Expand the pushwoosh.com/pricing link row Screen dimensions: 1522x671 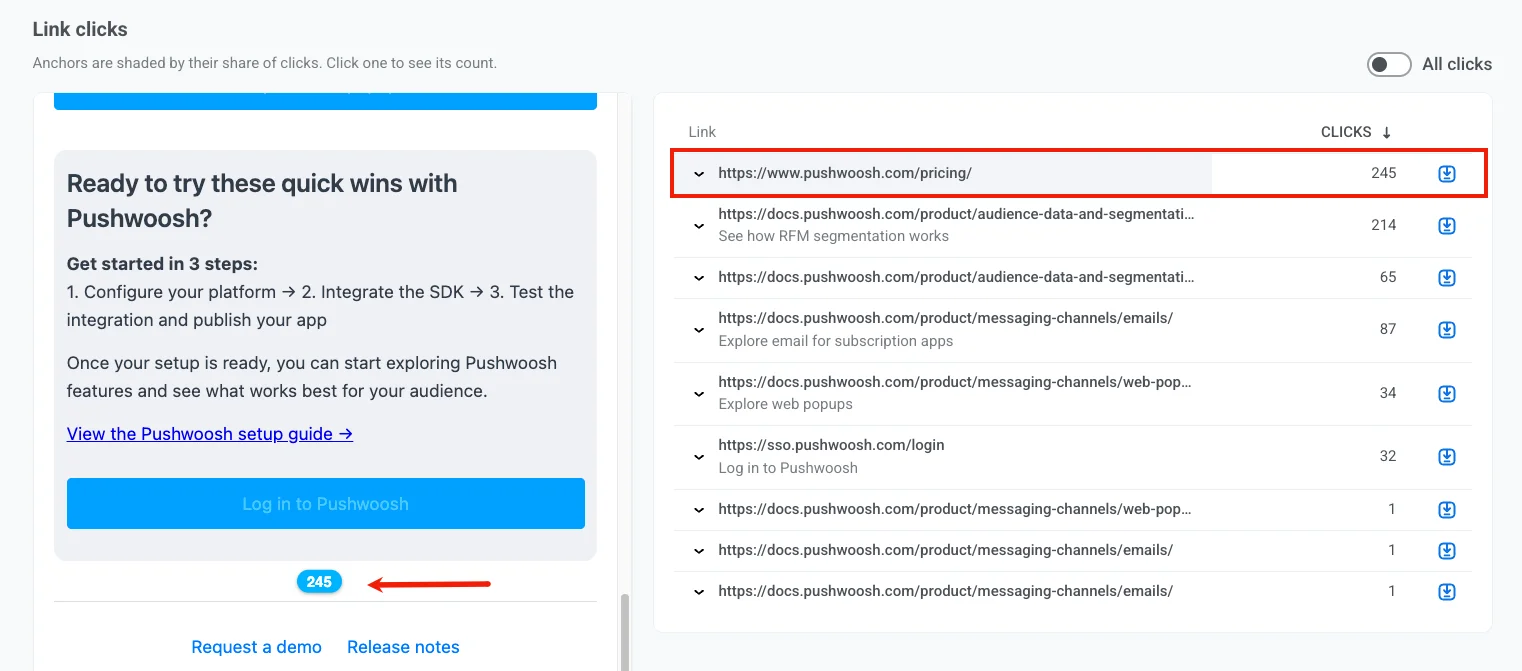pyautogui.click(x=699, y=174)
